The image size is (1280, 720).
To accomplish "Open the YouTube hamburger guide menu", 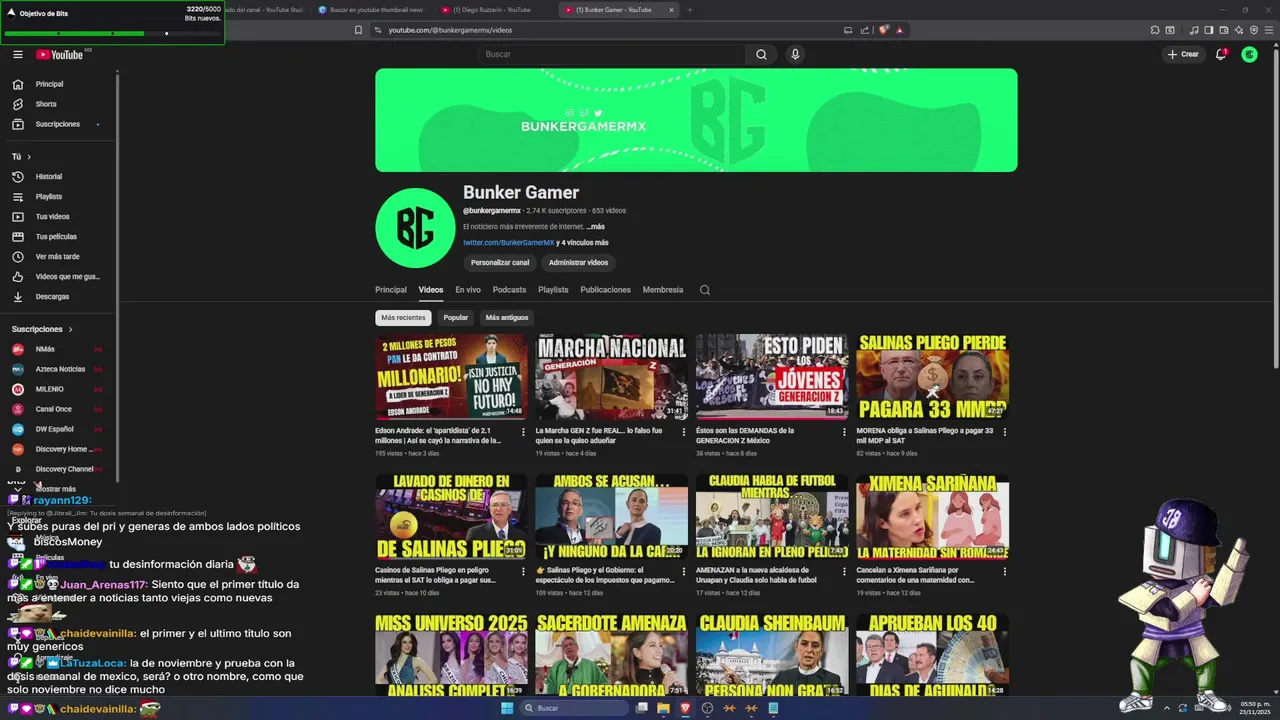I will [x=18, y=54].
